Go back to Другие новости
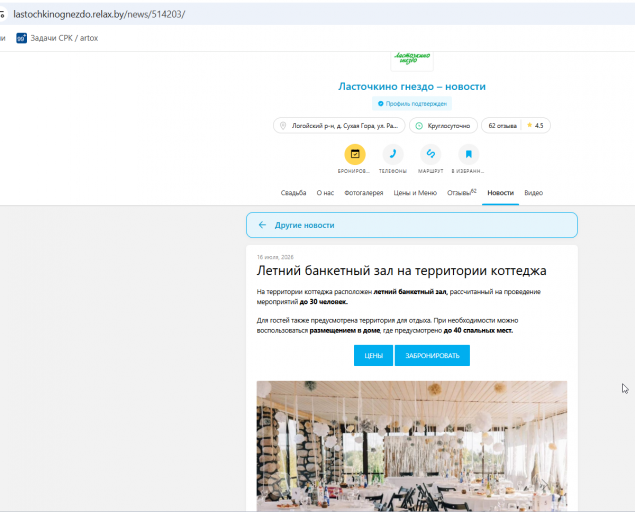This screenshot has width=635, height=512. [x=412, y=225]
